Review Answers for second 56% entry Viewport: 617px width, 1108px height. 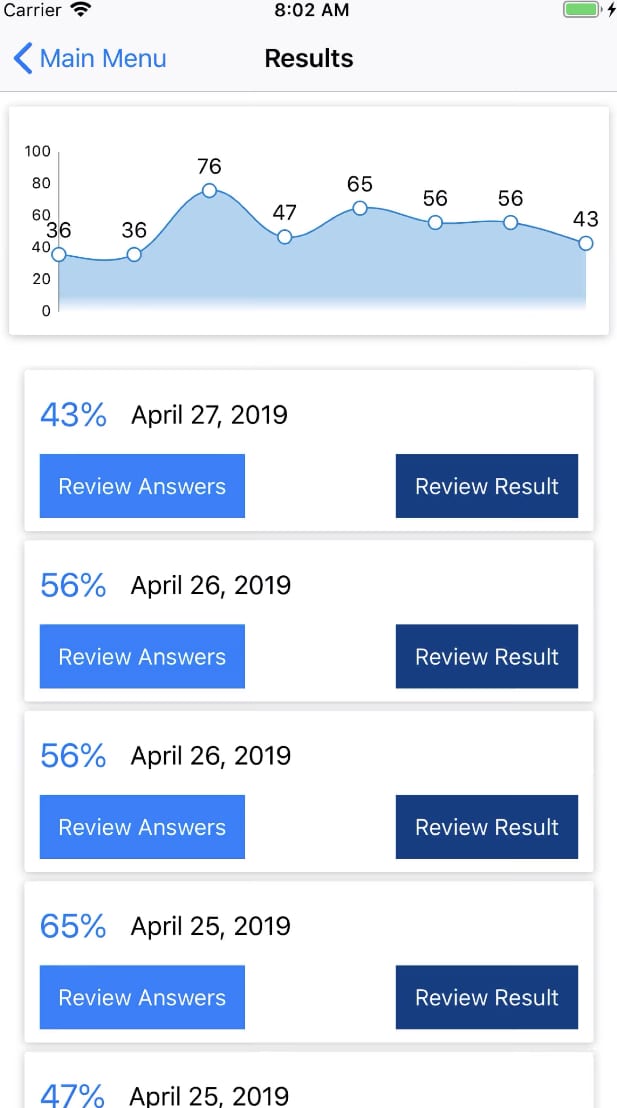(x=142, y=827)
